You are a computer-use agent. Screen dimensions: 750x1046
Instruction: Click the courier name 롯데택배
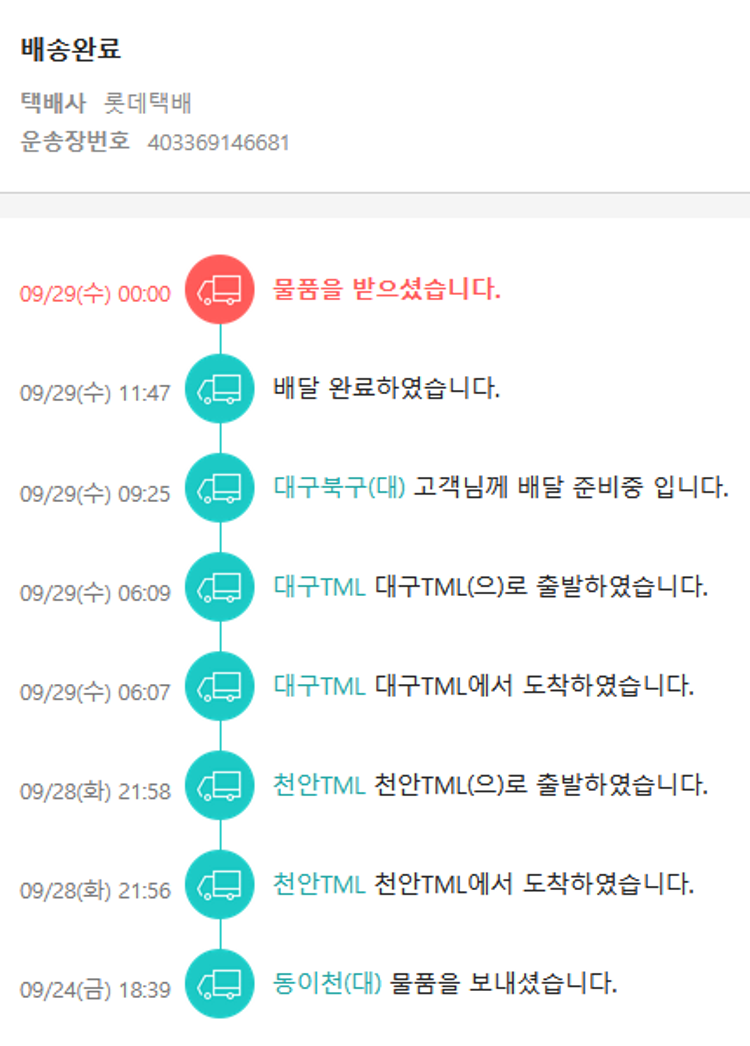(x=148, y=103)
